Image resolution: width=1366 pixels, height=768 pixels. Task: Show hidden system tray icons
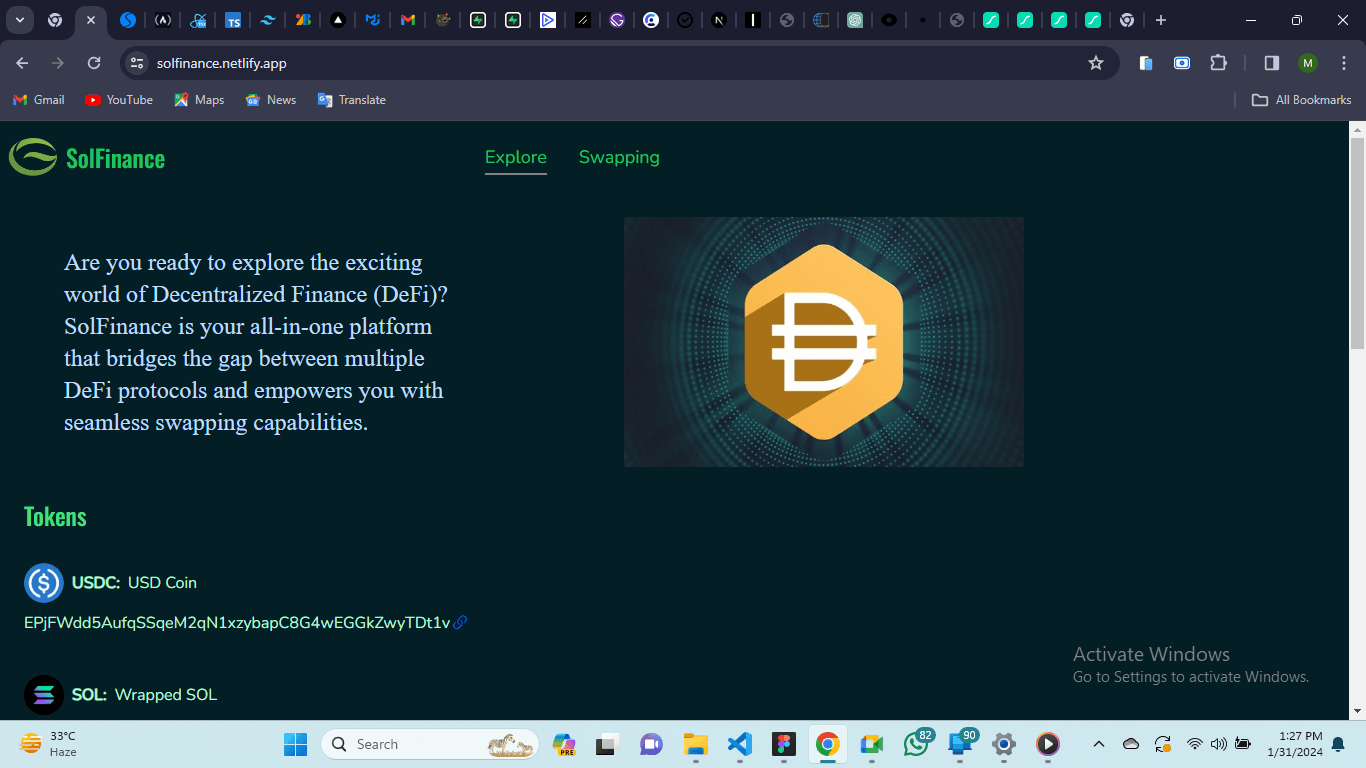pyautogui.click(x=1099, y=744)
